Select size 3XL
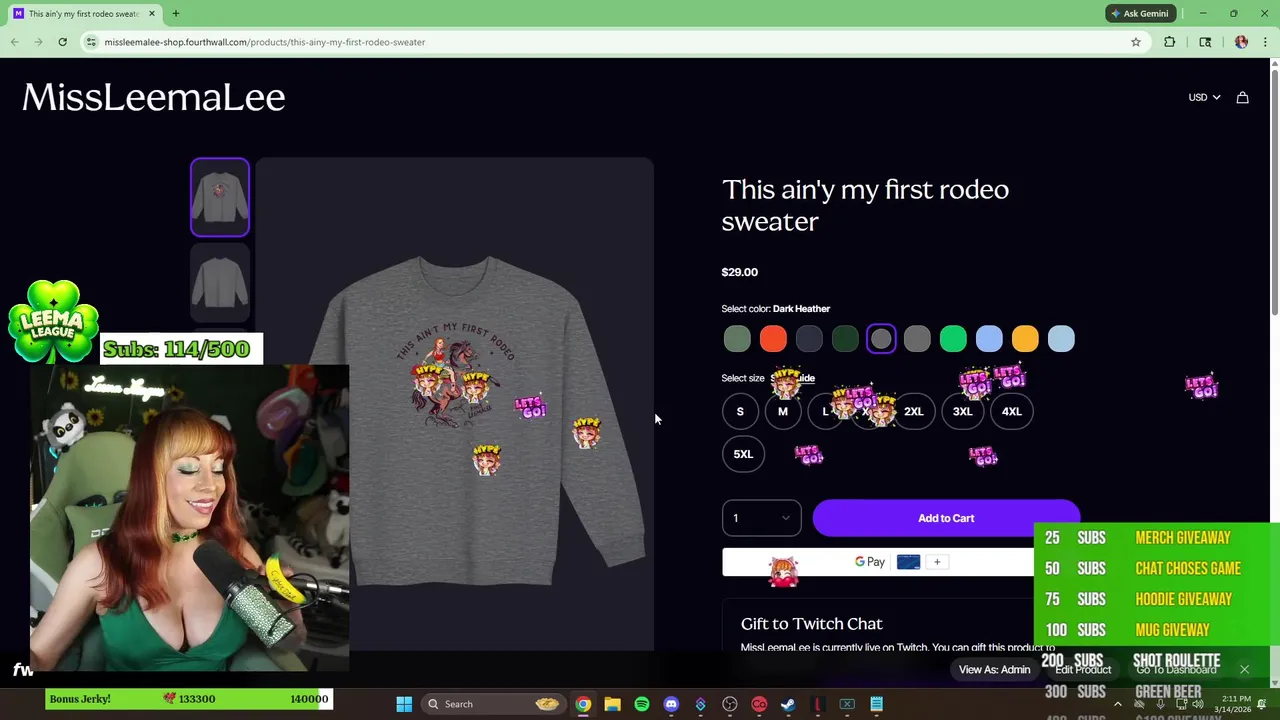Screen dimensions: 1280x720 962,411
